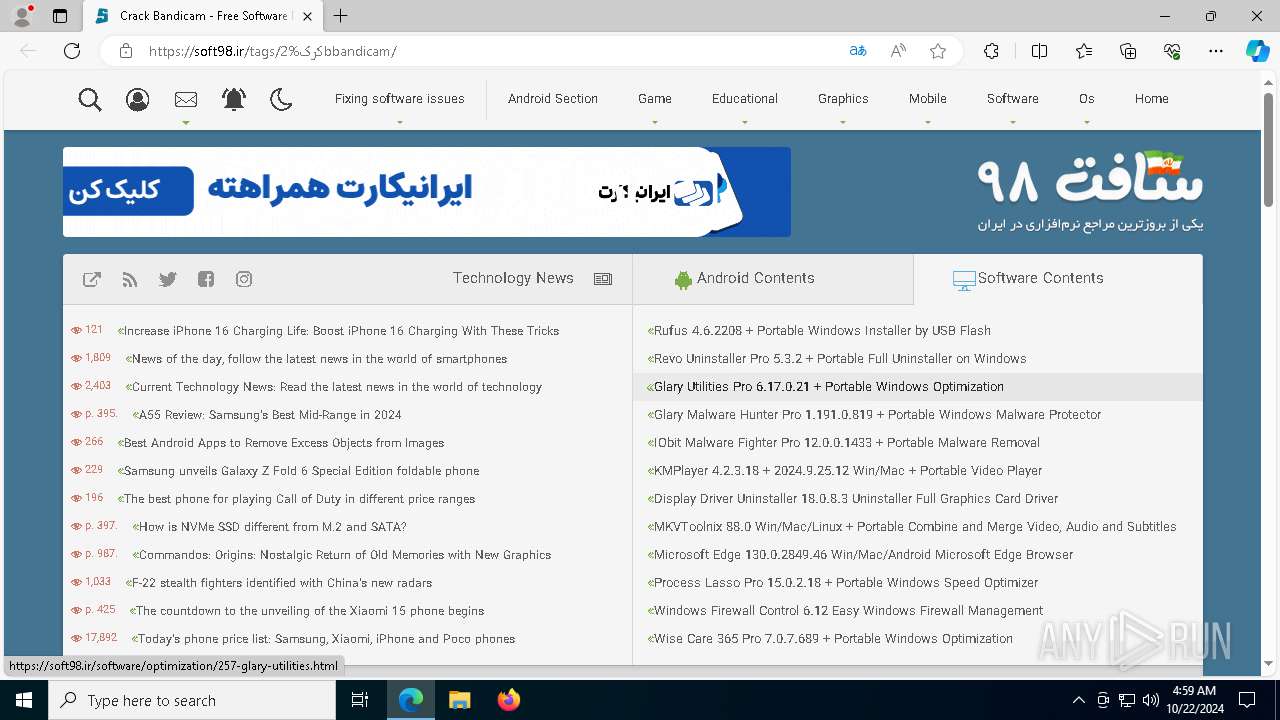Image resolution: width=1280 pixels, height=720 pixels.
Task: Expand the Educational menu
Action: [x=745, y=99]
